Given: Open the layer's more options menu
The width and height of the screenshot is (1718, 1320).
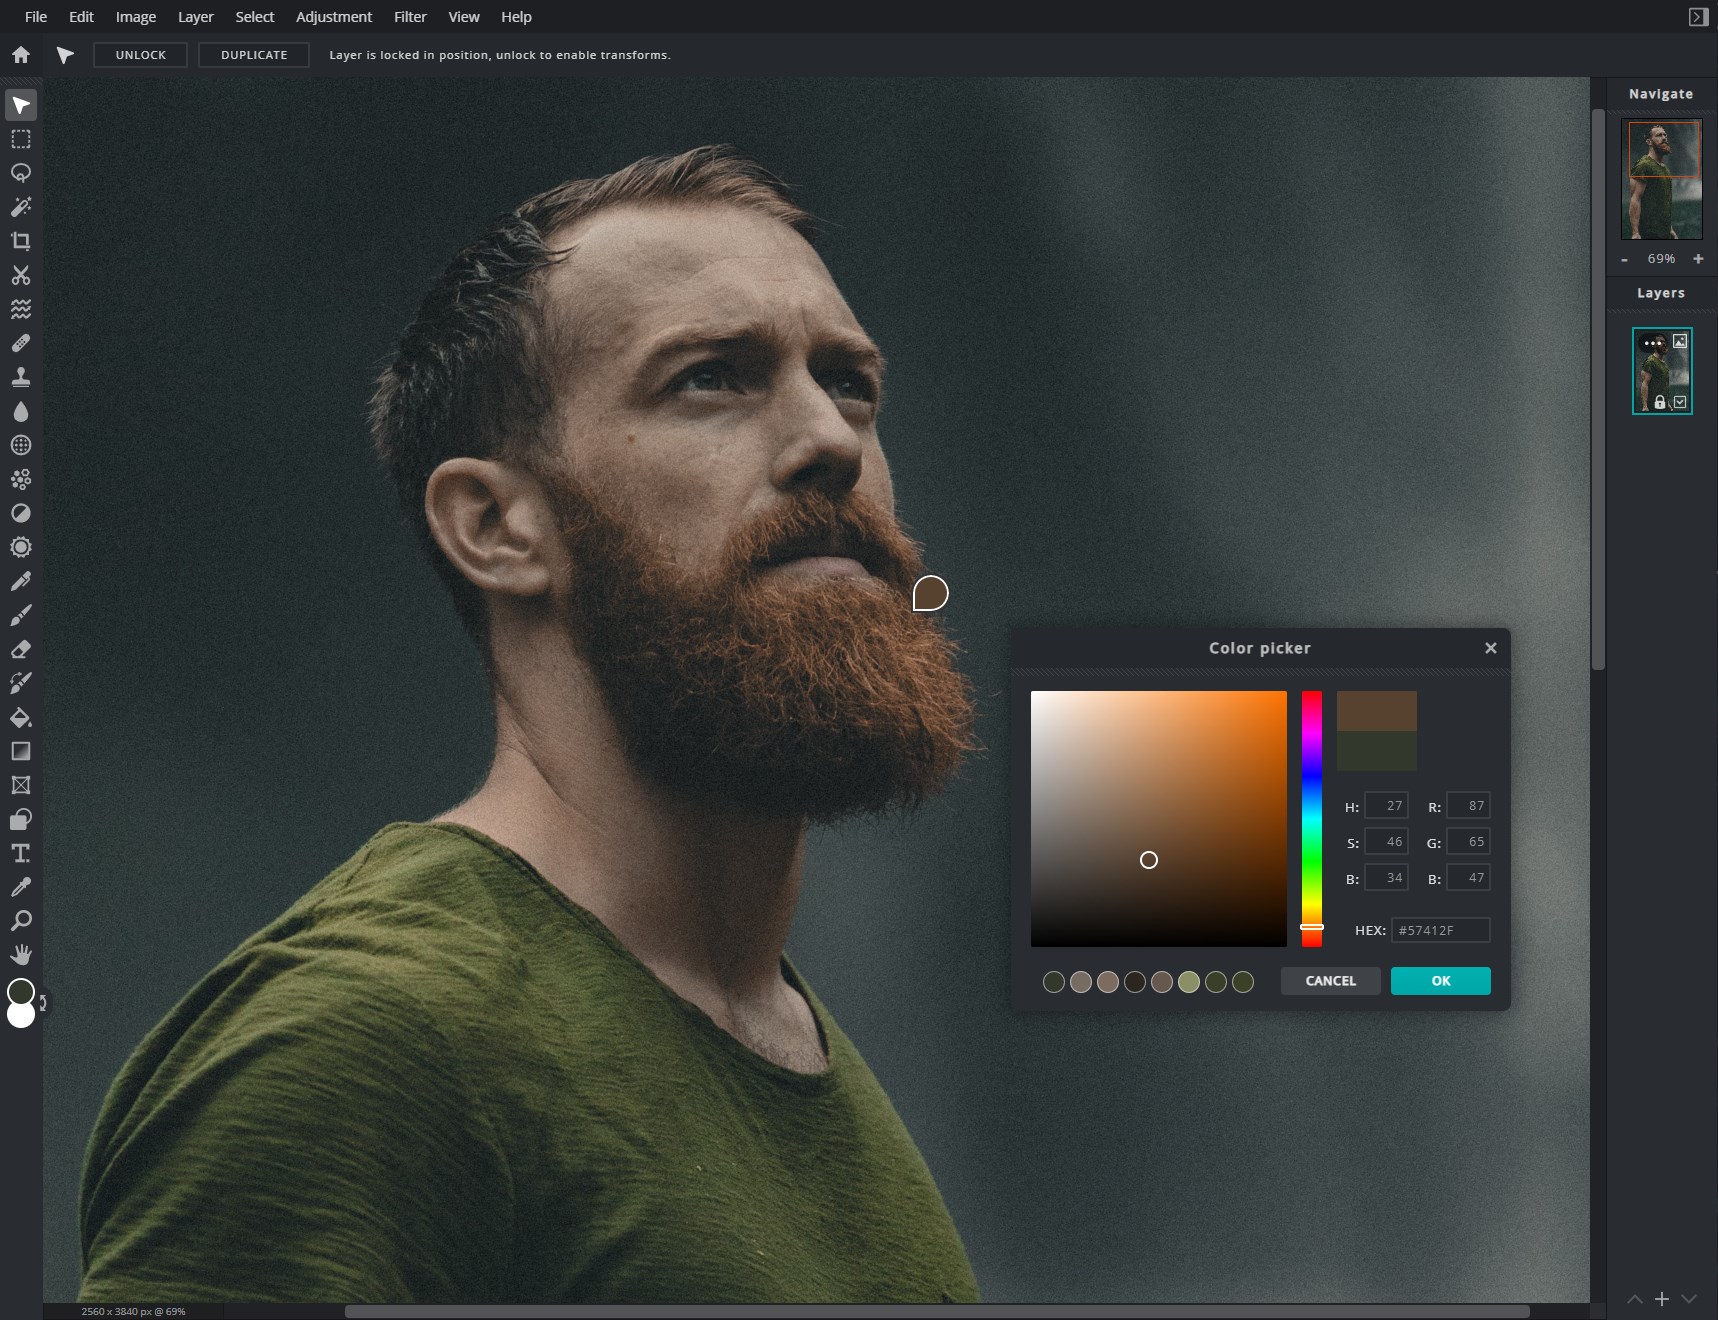Looking at the screenshot, I should 1652,341.
